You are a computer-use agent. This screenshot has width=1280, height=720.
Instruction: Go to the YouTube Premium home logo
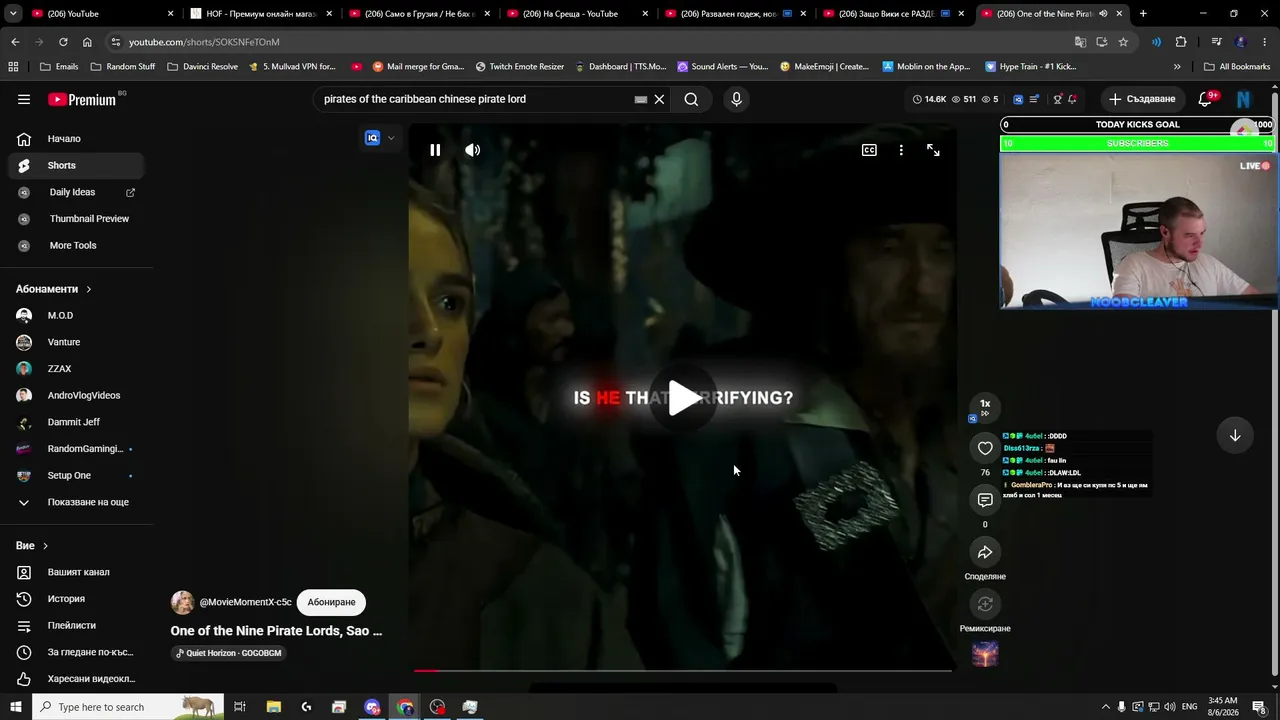82,99
